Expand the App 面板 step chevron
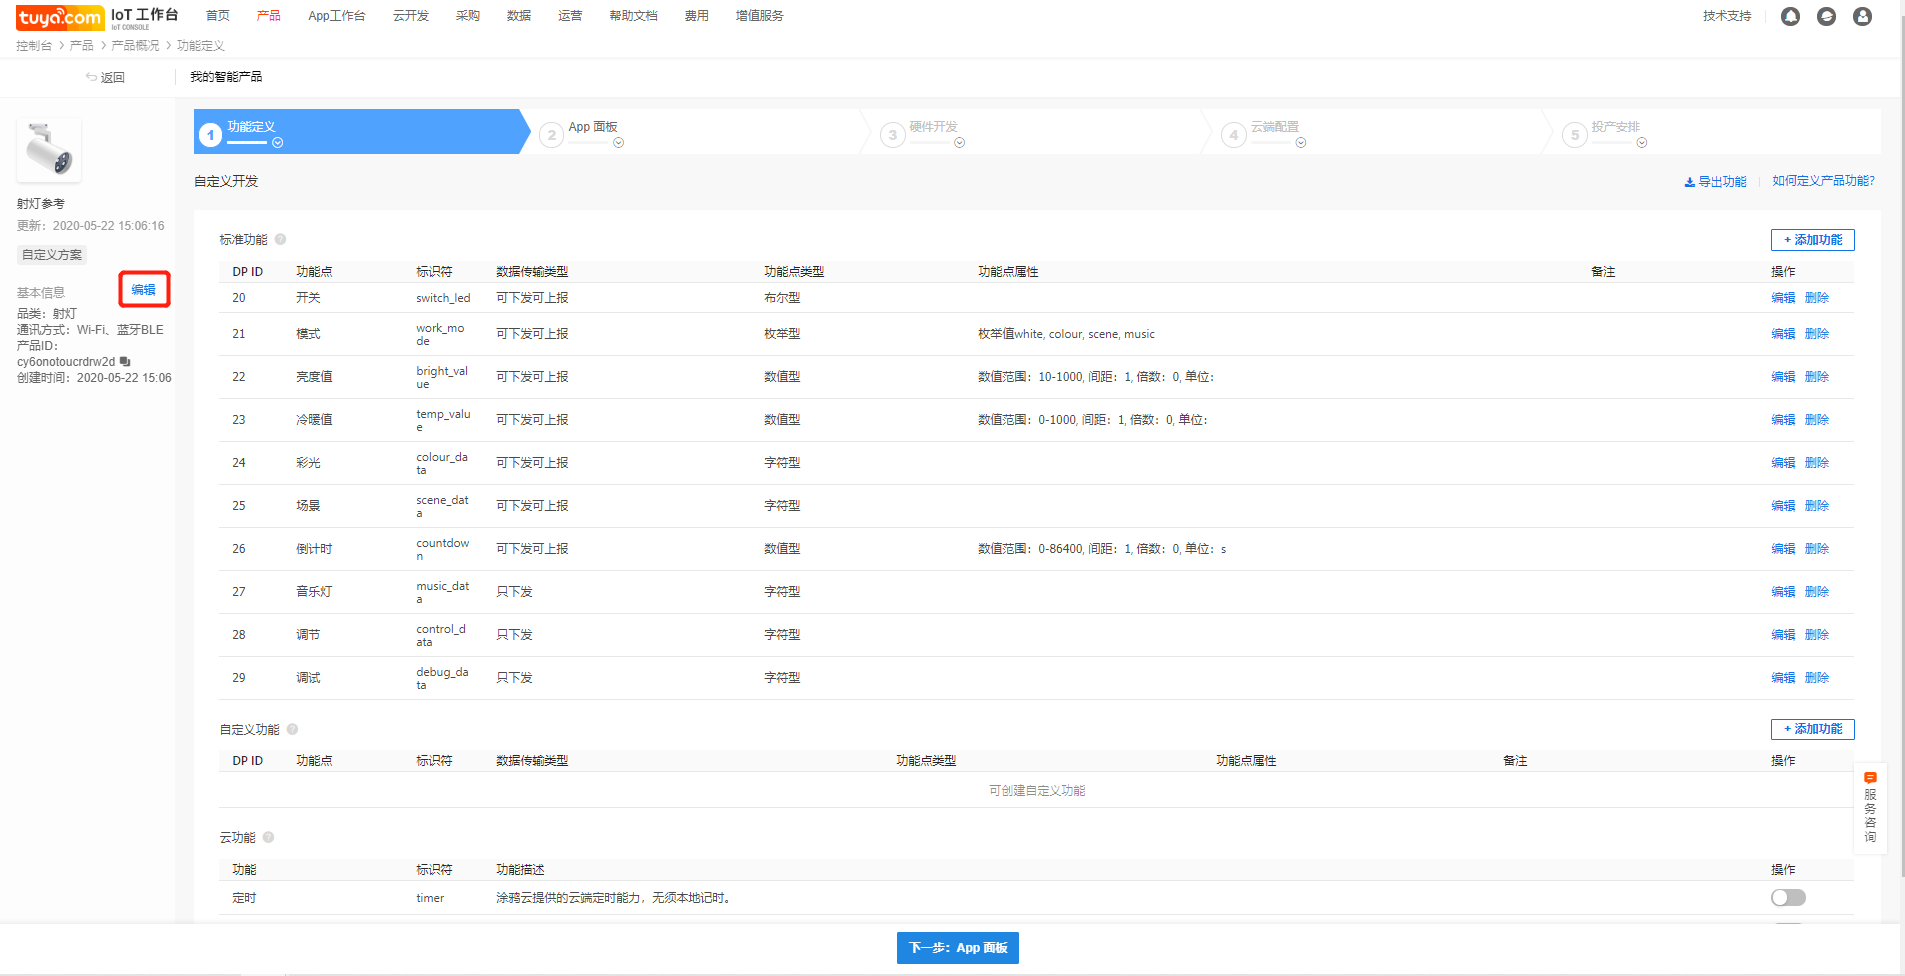Viewport: 1905px width, 976px height. tap(618, 143)
